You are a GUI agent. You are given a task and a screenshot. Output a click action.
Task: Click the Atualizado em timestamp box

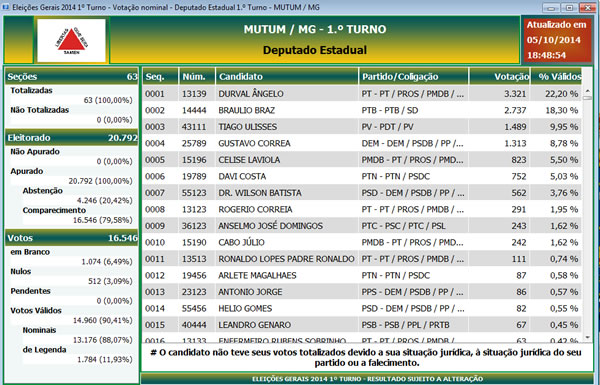click(x=557, y=40)
